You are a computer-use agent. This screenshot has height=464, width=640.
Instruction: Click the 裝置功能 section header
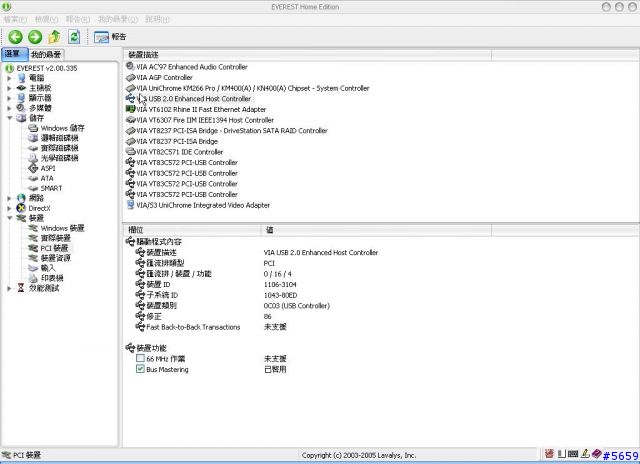[x=151, y=348]
